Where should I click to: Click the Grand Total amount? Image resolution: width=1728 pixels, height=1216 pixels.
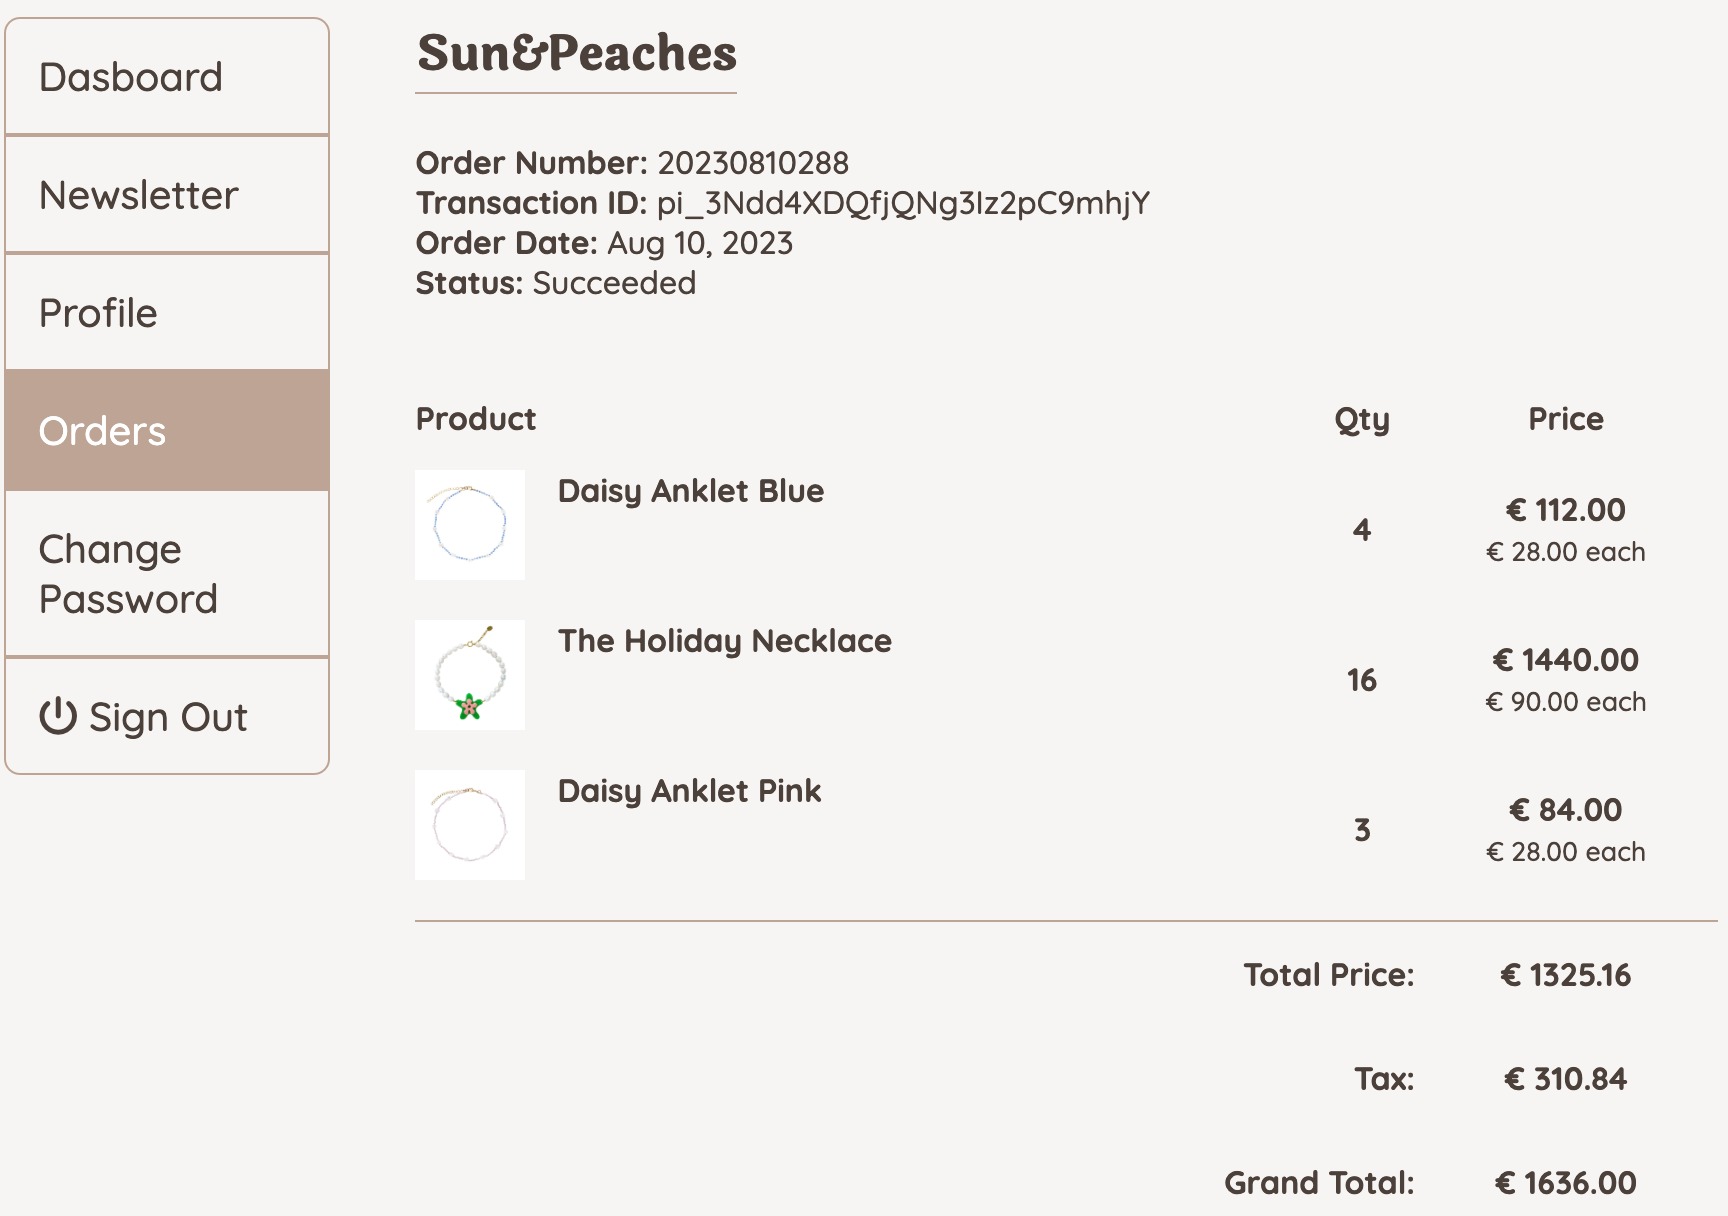point(1566,1183)
